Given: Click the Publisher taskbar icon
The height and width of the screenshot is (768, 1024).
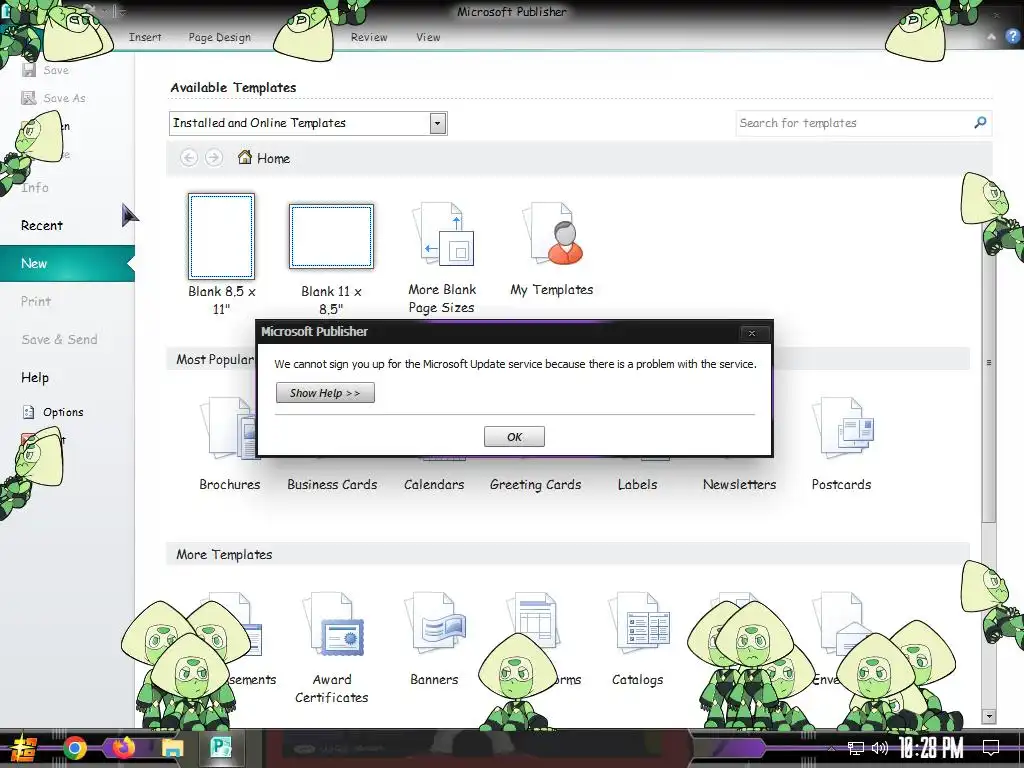Looking at the screenshot, I should pyautogui.click(x=221, y=748).
